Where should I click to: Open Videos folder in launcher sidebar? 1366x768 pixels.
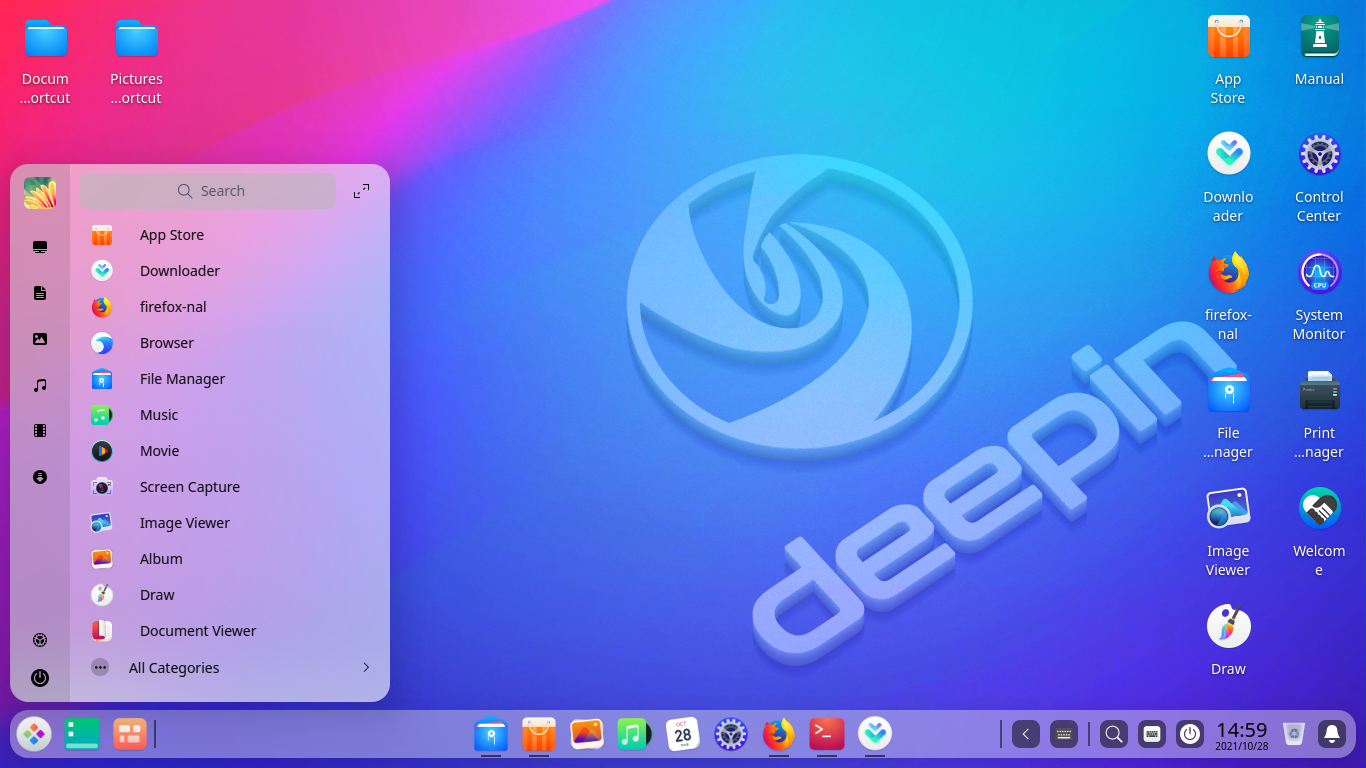(40, 431)
